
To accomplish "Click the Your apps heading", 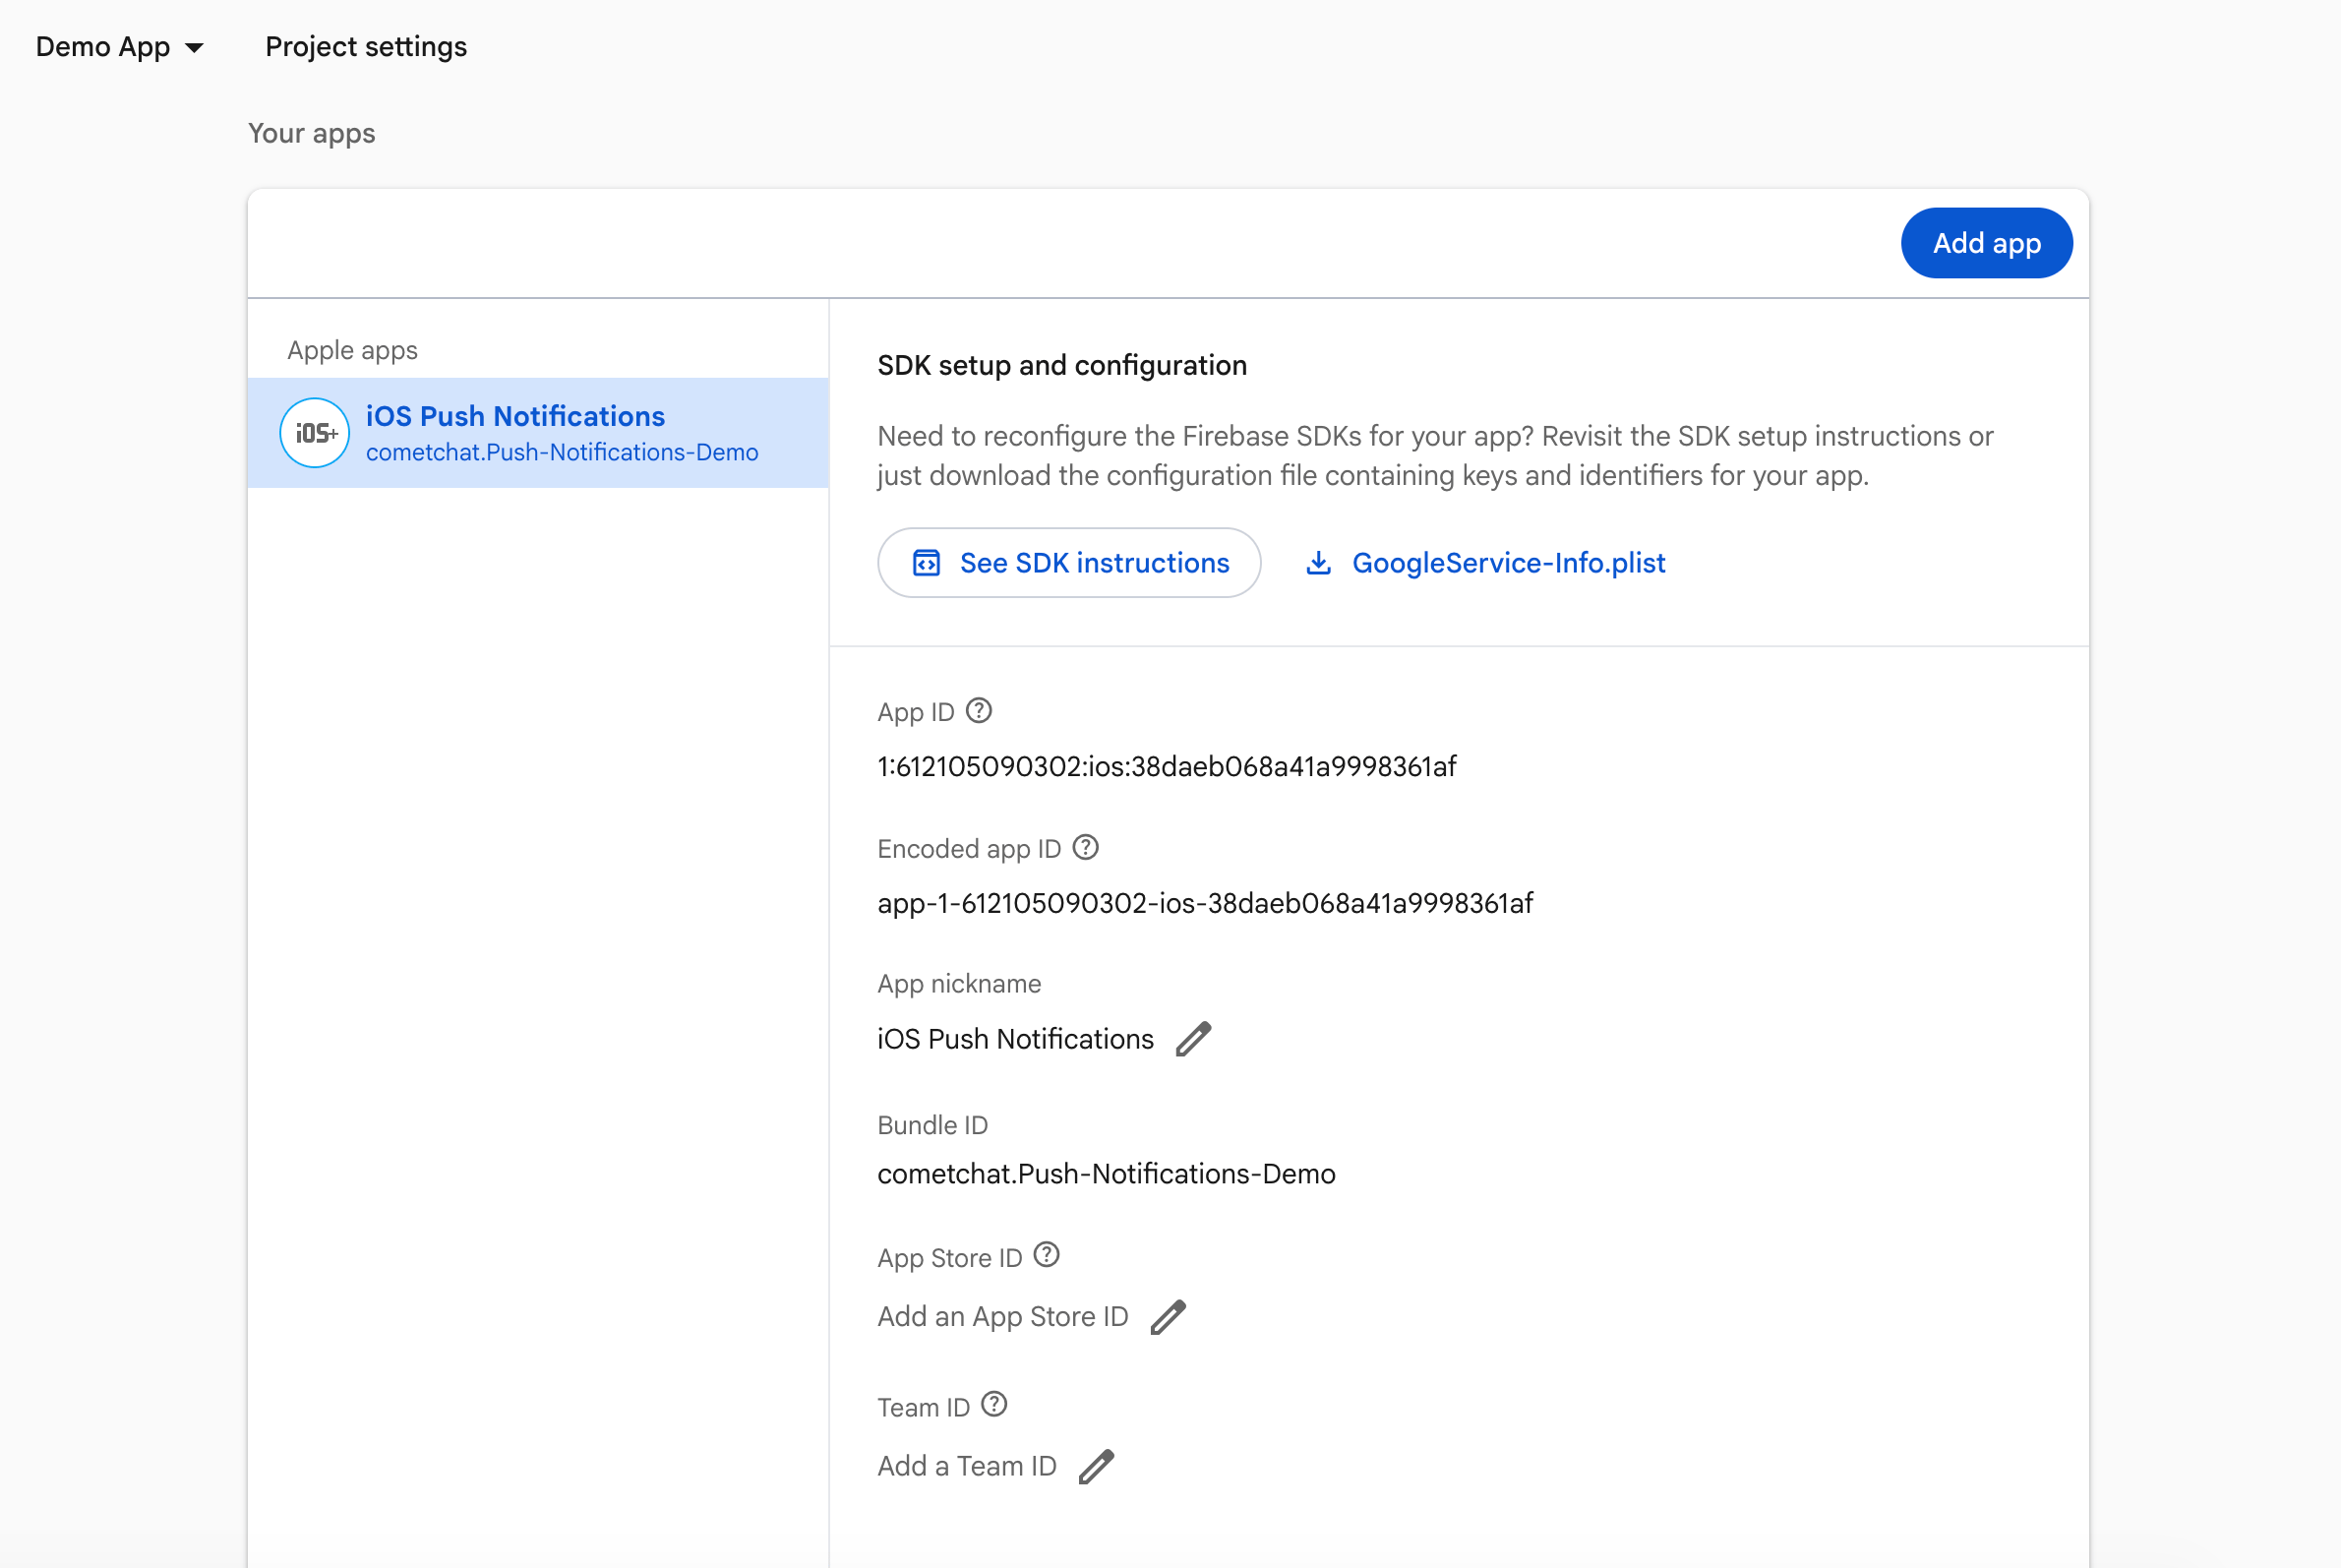I will tap(312, 133).
